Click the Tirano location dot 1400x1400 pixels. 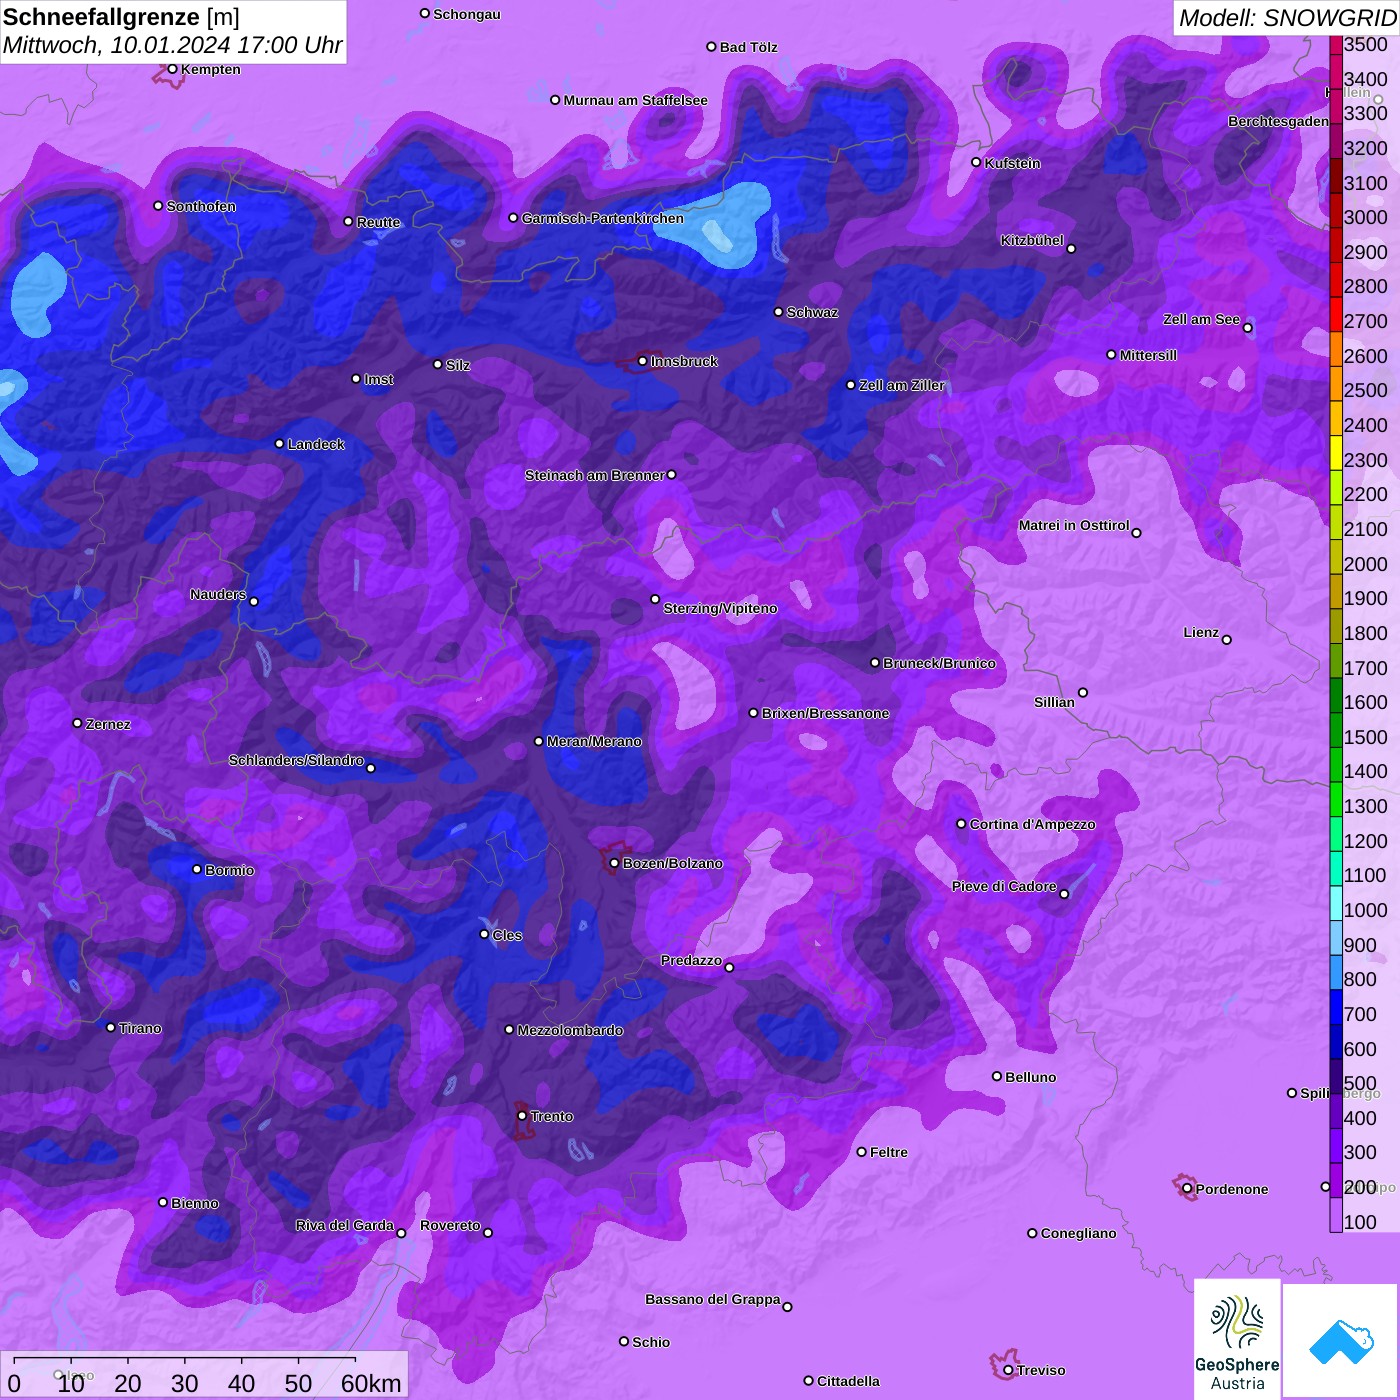(111, 1027)
